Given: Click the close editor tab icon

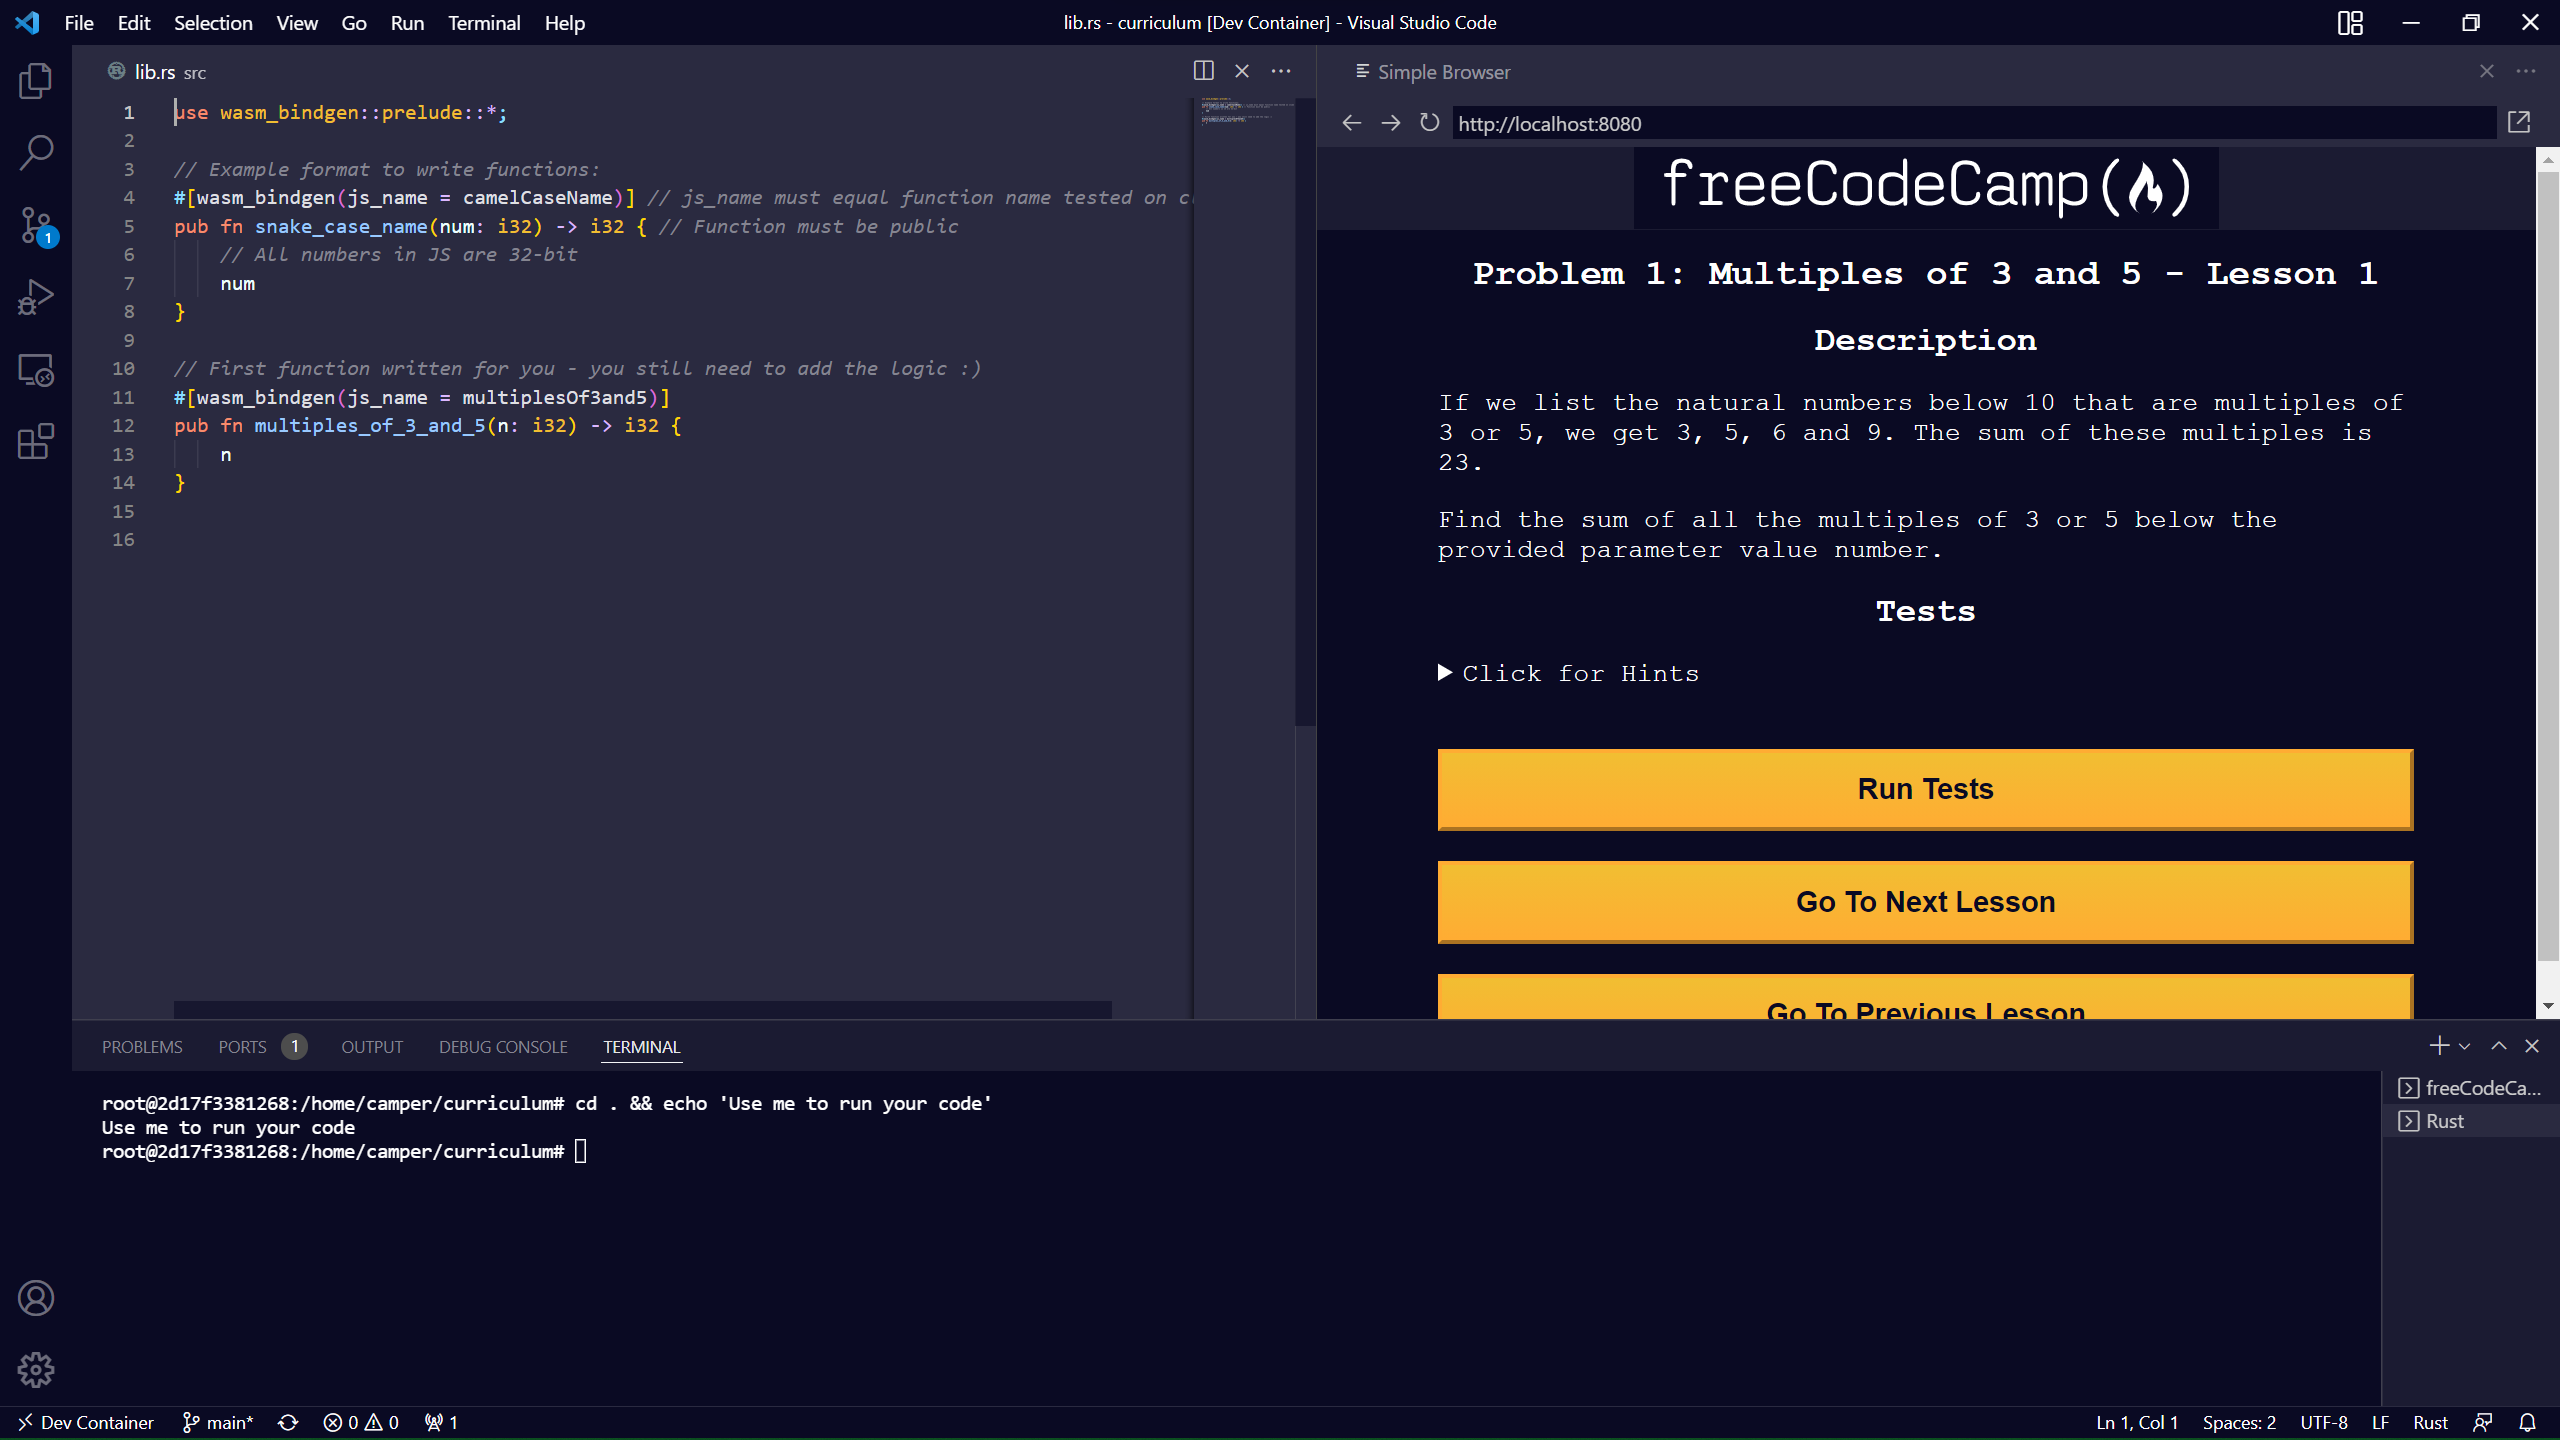Looking at the screenshot, I should tap(1241, 70).
